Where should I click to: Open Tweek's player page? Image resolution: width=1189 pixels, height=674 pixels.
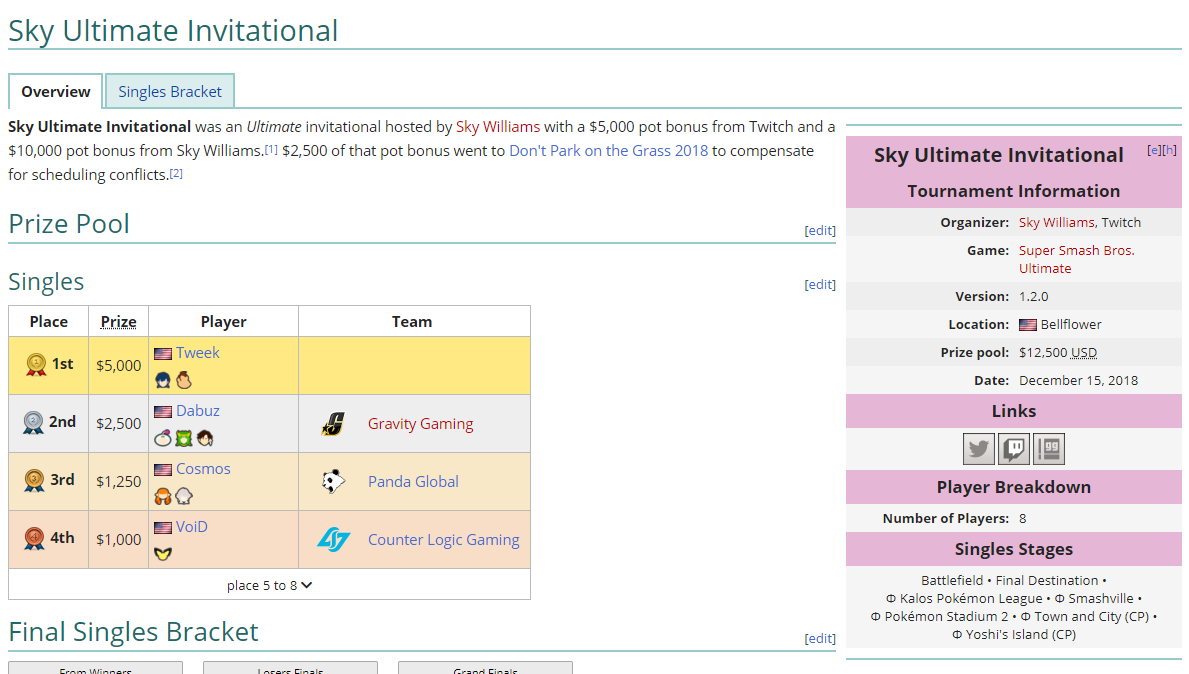coord(198,353)
